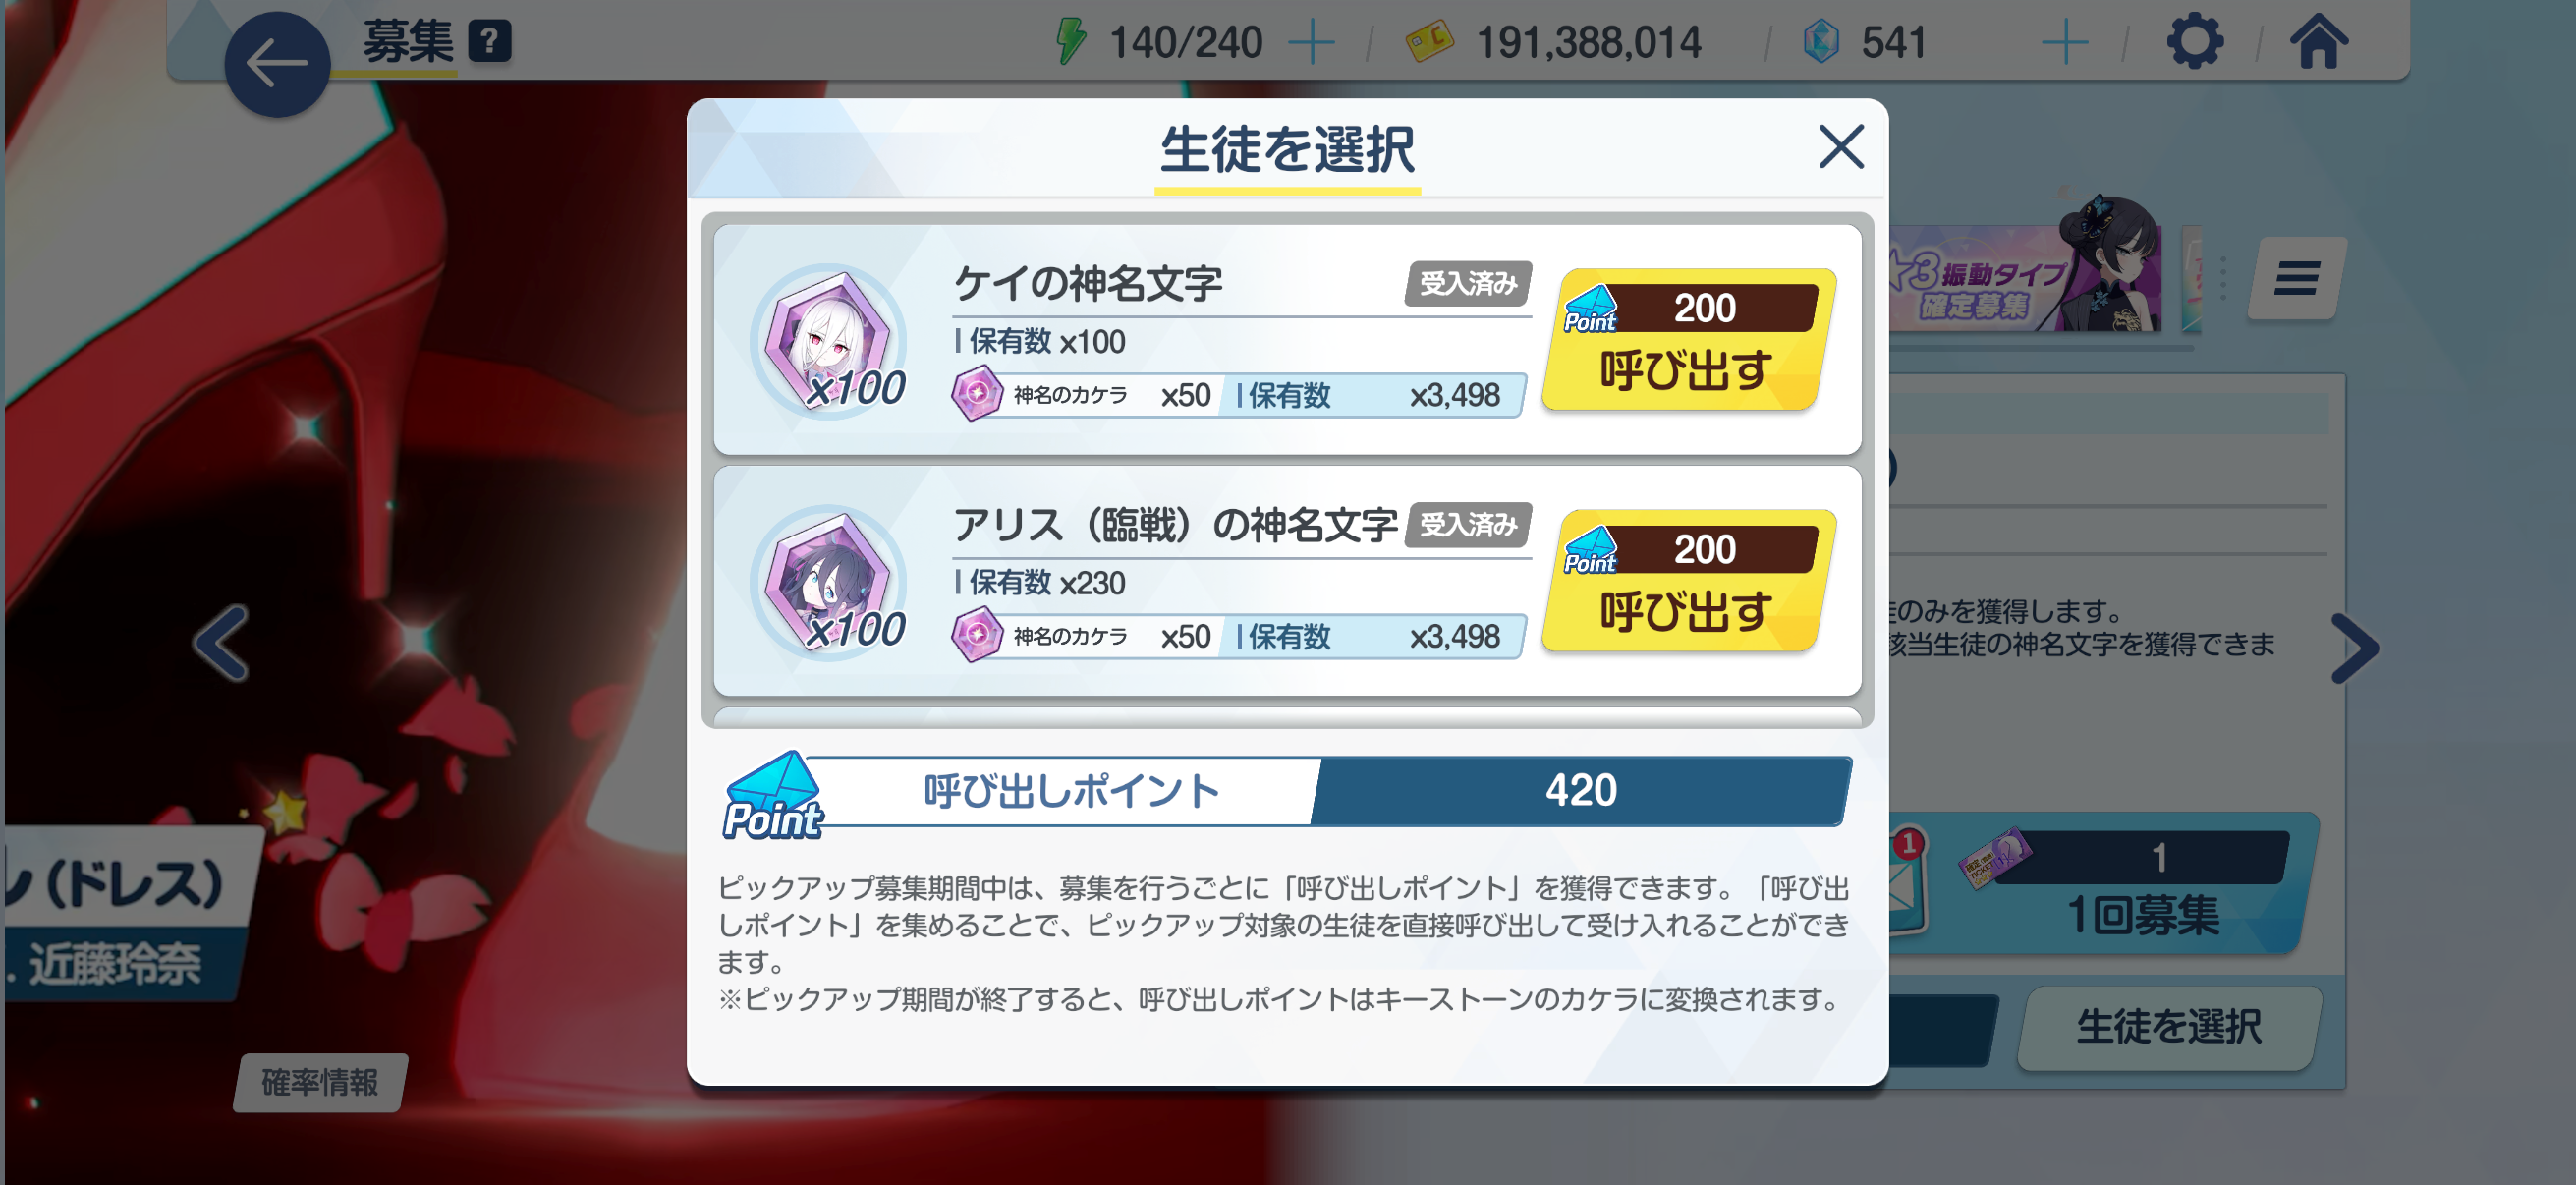Screen dimensions: 2576x1185
Task: Open settings gear icon
Action: point(2194,42)
